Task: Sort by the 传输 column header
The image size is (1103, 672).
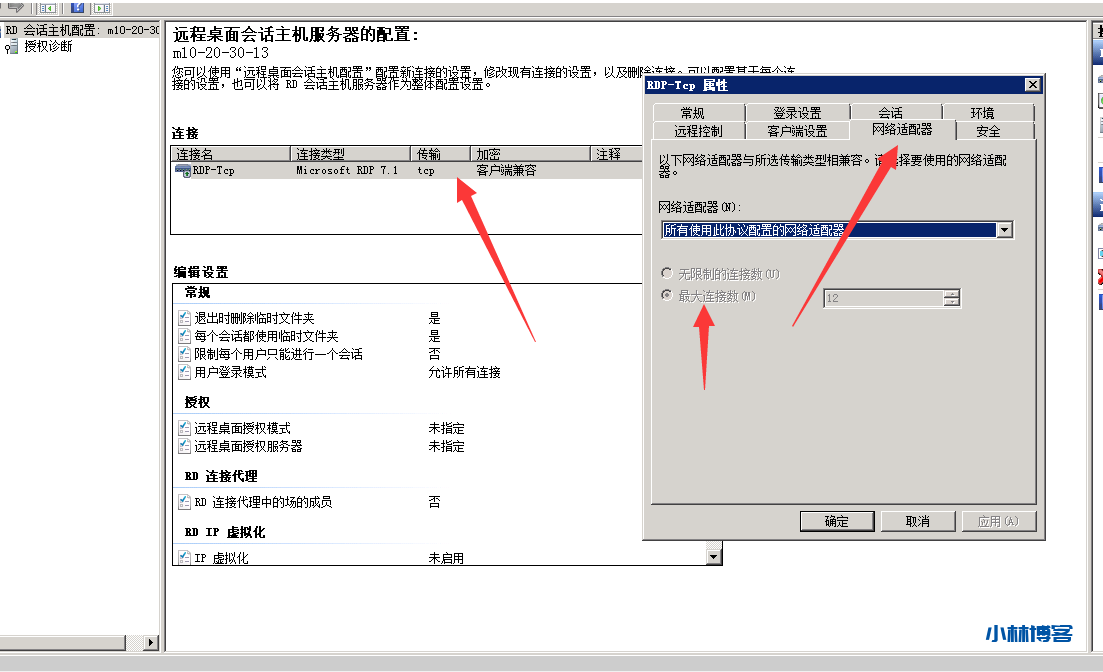Action: point(440,154)
